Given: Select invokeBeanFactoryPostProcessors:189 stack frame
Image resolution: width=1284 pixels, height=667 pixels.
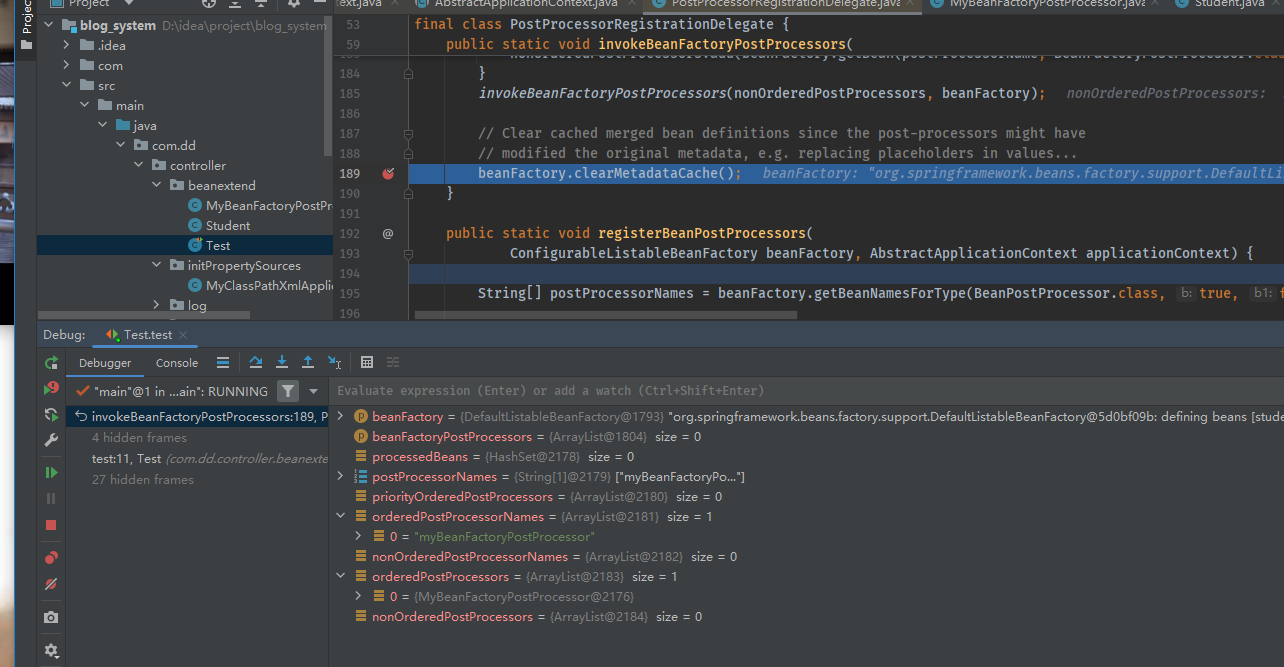Looking at the screenshot, I should [198, 417].
